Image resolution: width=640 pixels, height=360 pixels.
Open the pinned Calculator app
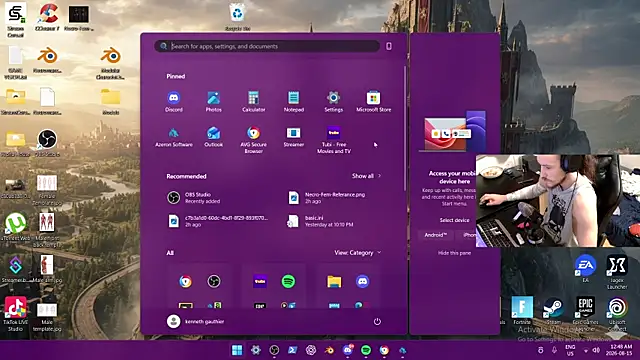click(x=253, y=102)
